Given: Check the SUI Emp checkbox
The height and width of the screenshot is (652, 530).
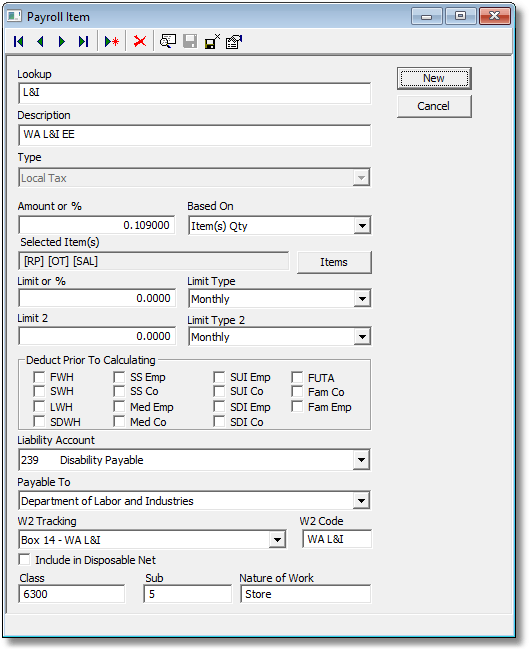Looking at the screenshot, I should (219, 377).
